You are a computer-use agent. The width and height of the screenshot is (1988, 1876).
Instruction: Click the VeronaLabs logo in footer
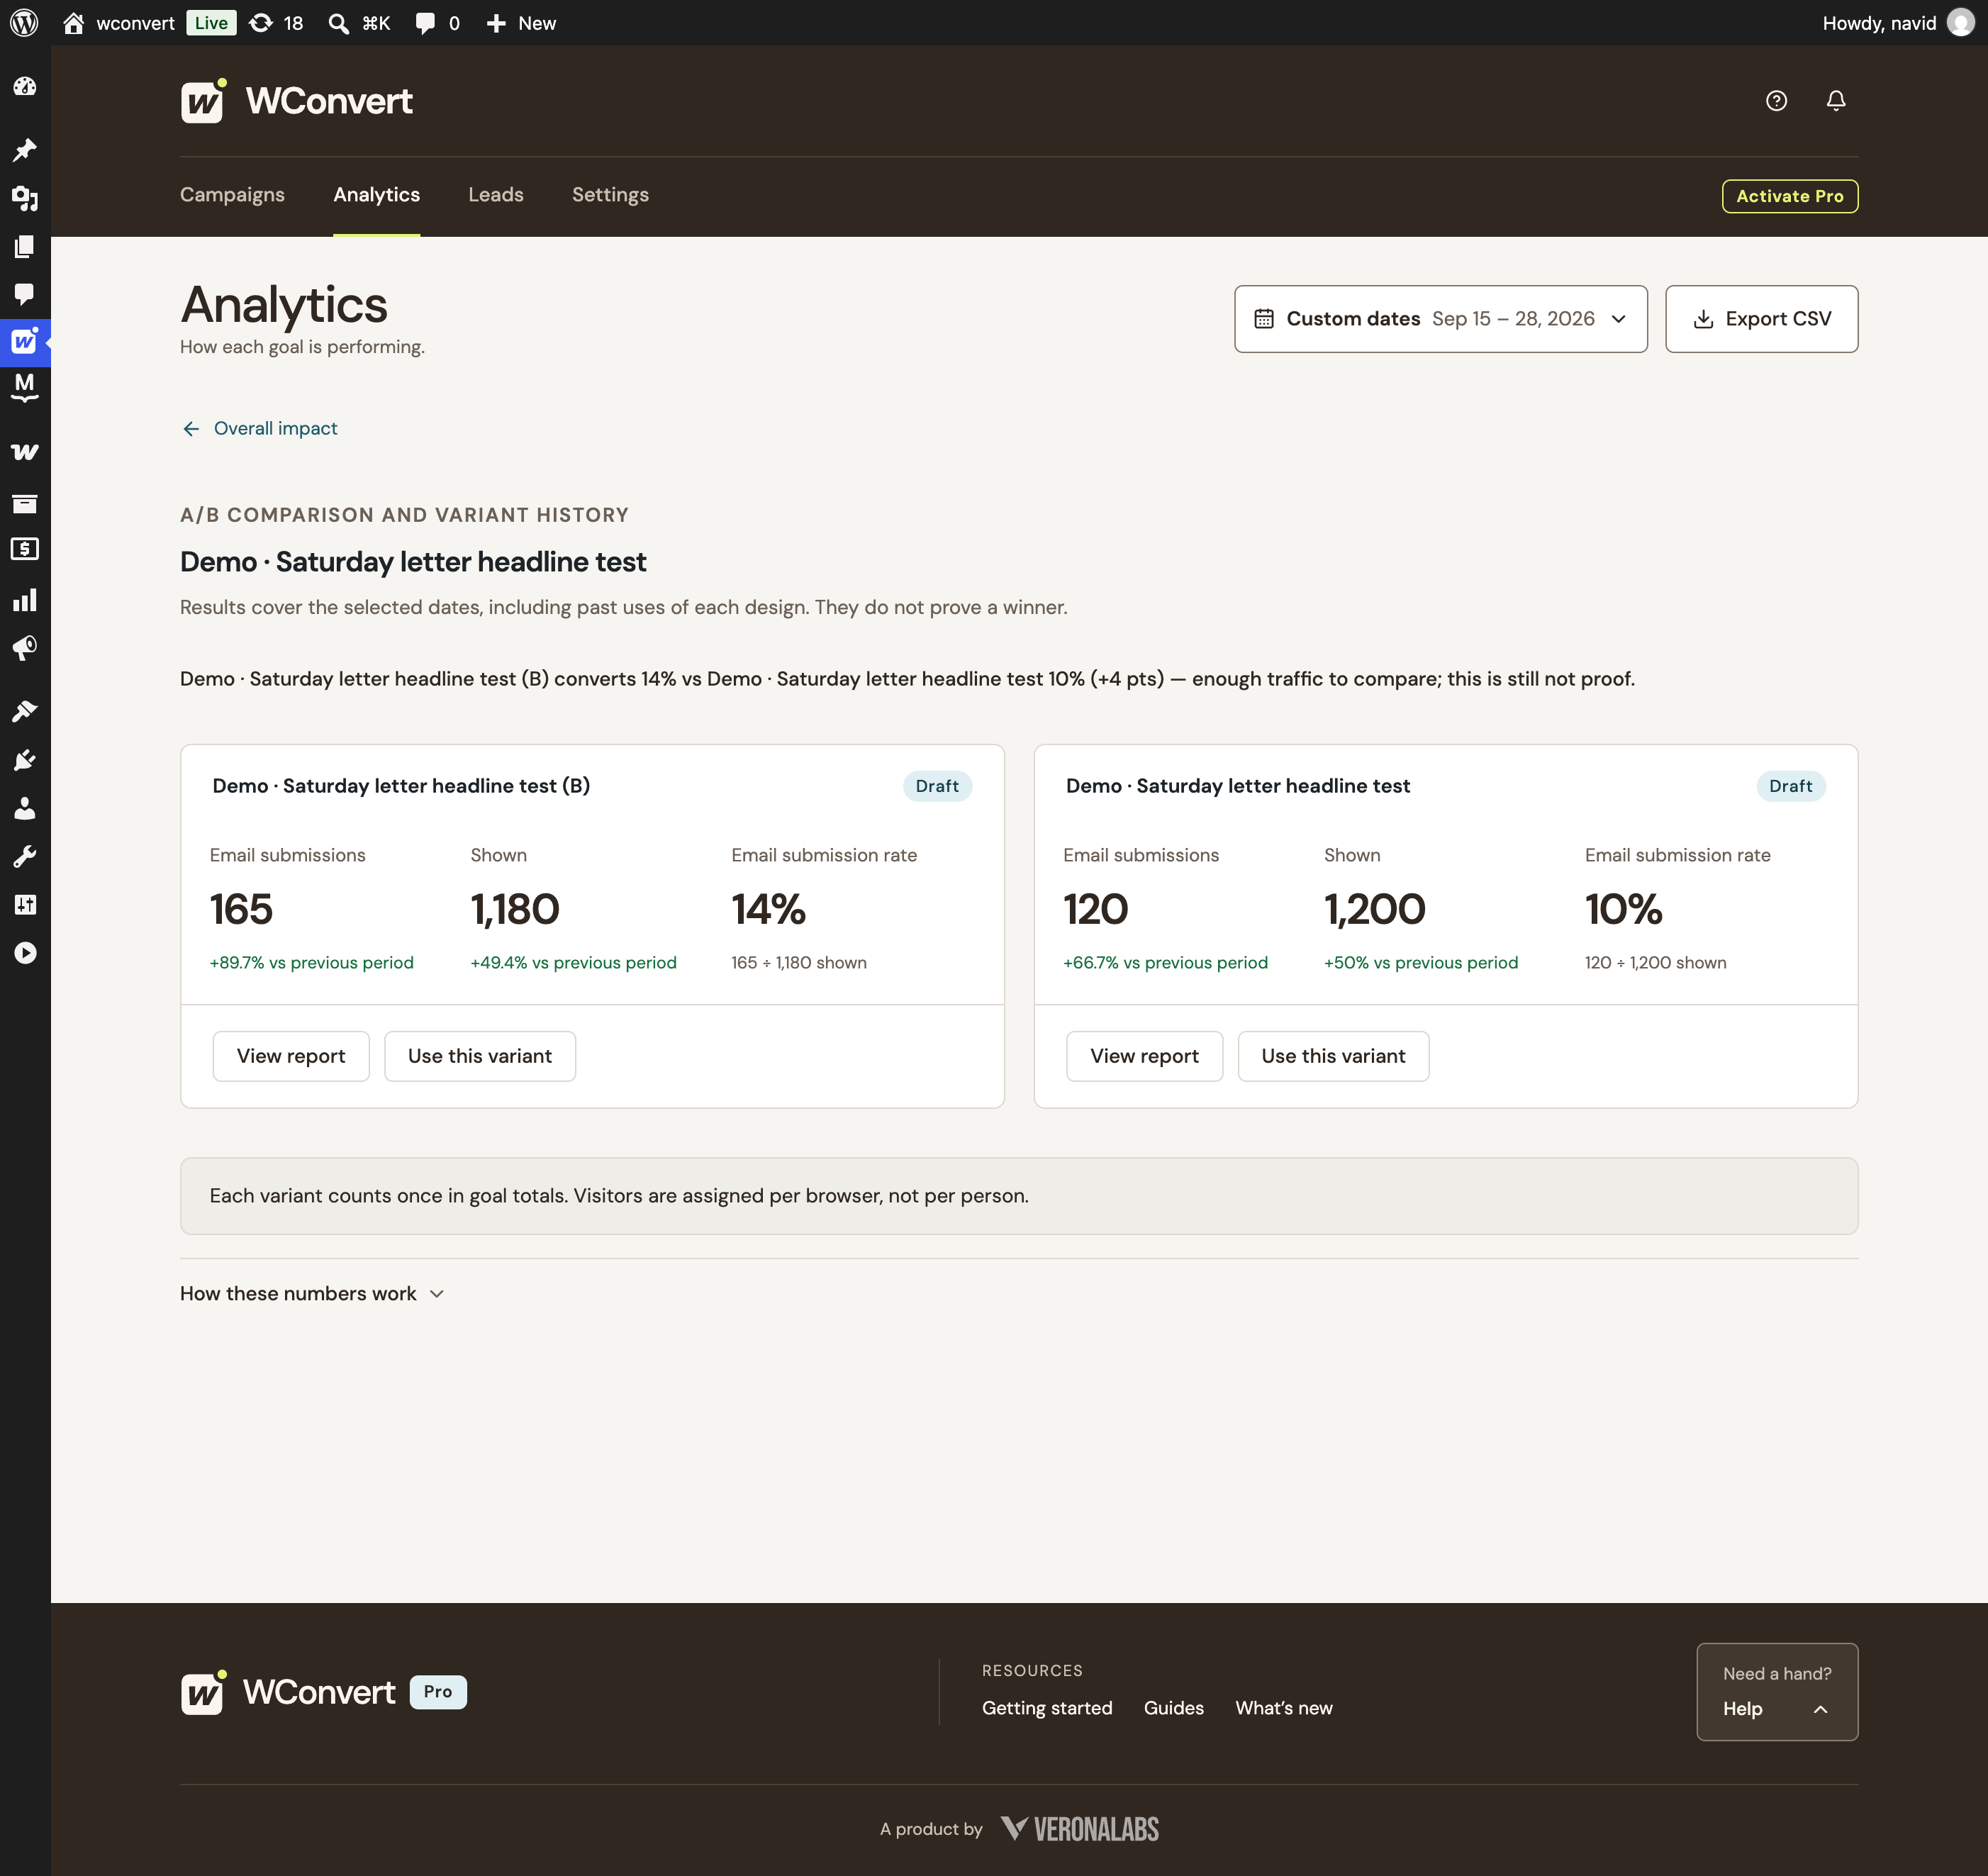[x=1080, y=1829]
